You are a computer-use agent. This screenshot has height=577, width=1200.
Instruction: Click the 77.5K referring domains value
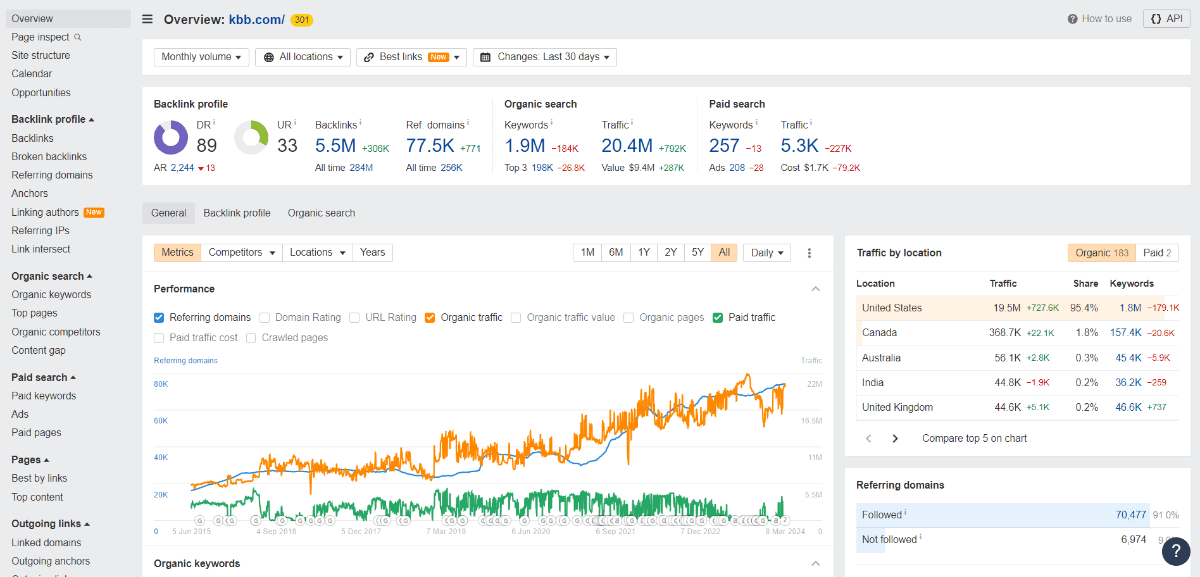point(430,146)
